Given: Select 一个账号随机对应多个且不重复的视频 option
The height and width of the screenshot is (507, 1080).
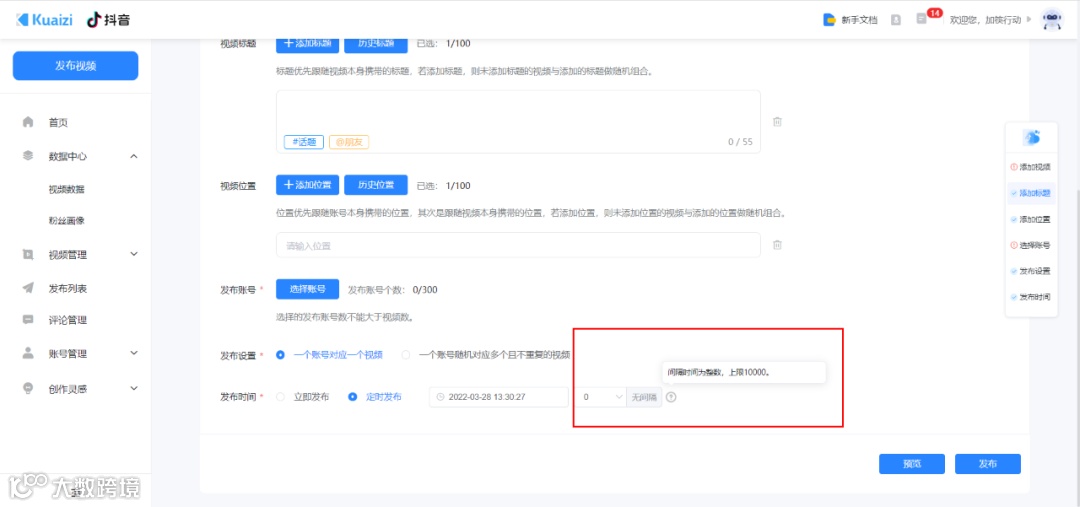Looking at the screenshot, I should click(x=486, y=355).
